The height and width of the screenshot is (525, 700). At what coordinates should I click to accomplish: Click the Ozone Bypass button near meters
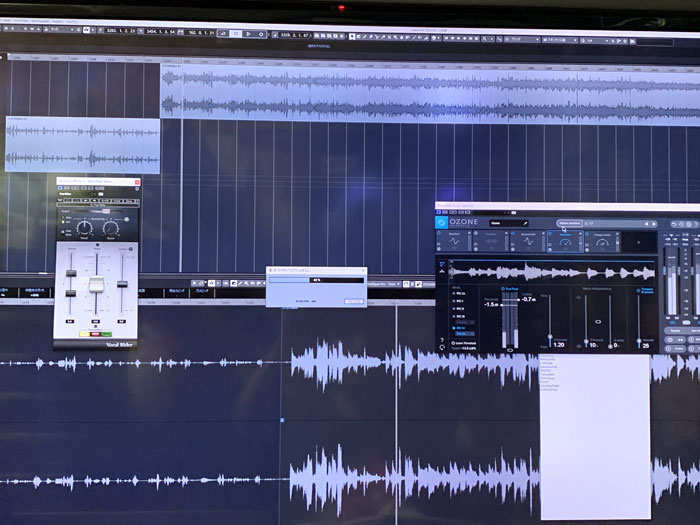[675, 331]
